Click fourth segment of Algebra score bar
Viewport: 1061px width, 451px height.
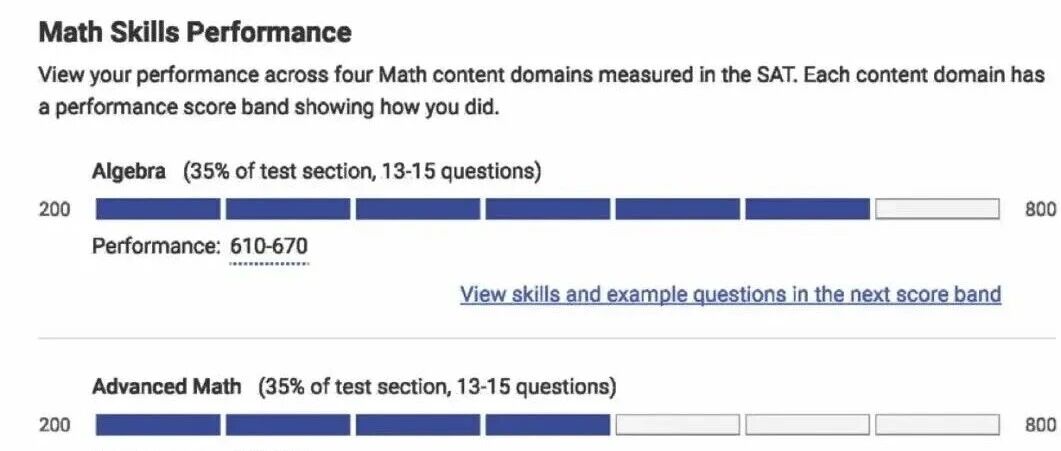(548, 209)
